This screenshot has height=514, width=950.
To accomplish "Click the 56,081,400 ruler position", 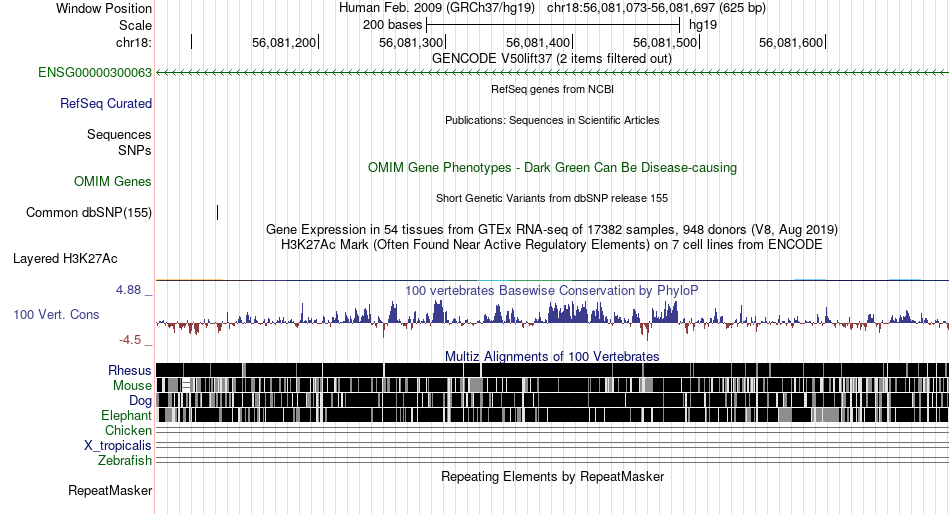I will 539,42.
